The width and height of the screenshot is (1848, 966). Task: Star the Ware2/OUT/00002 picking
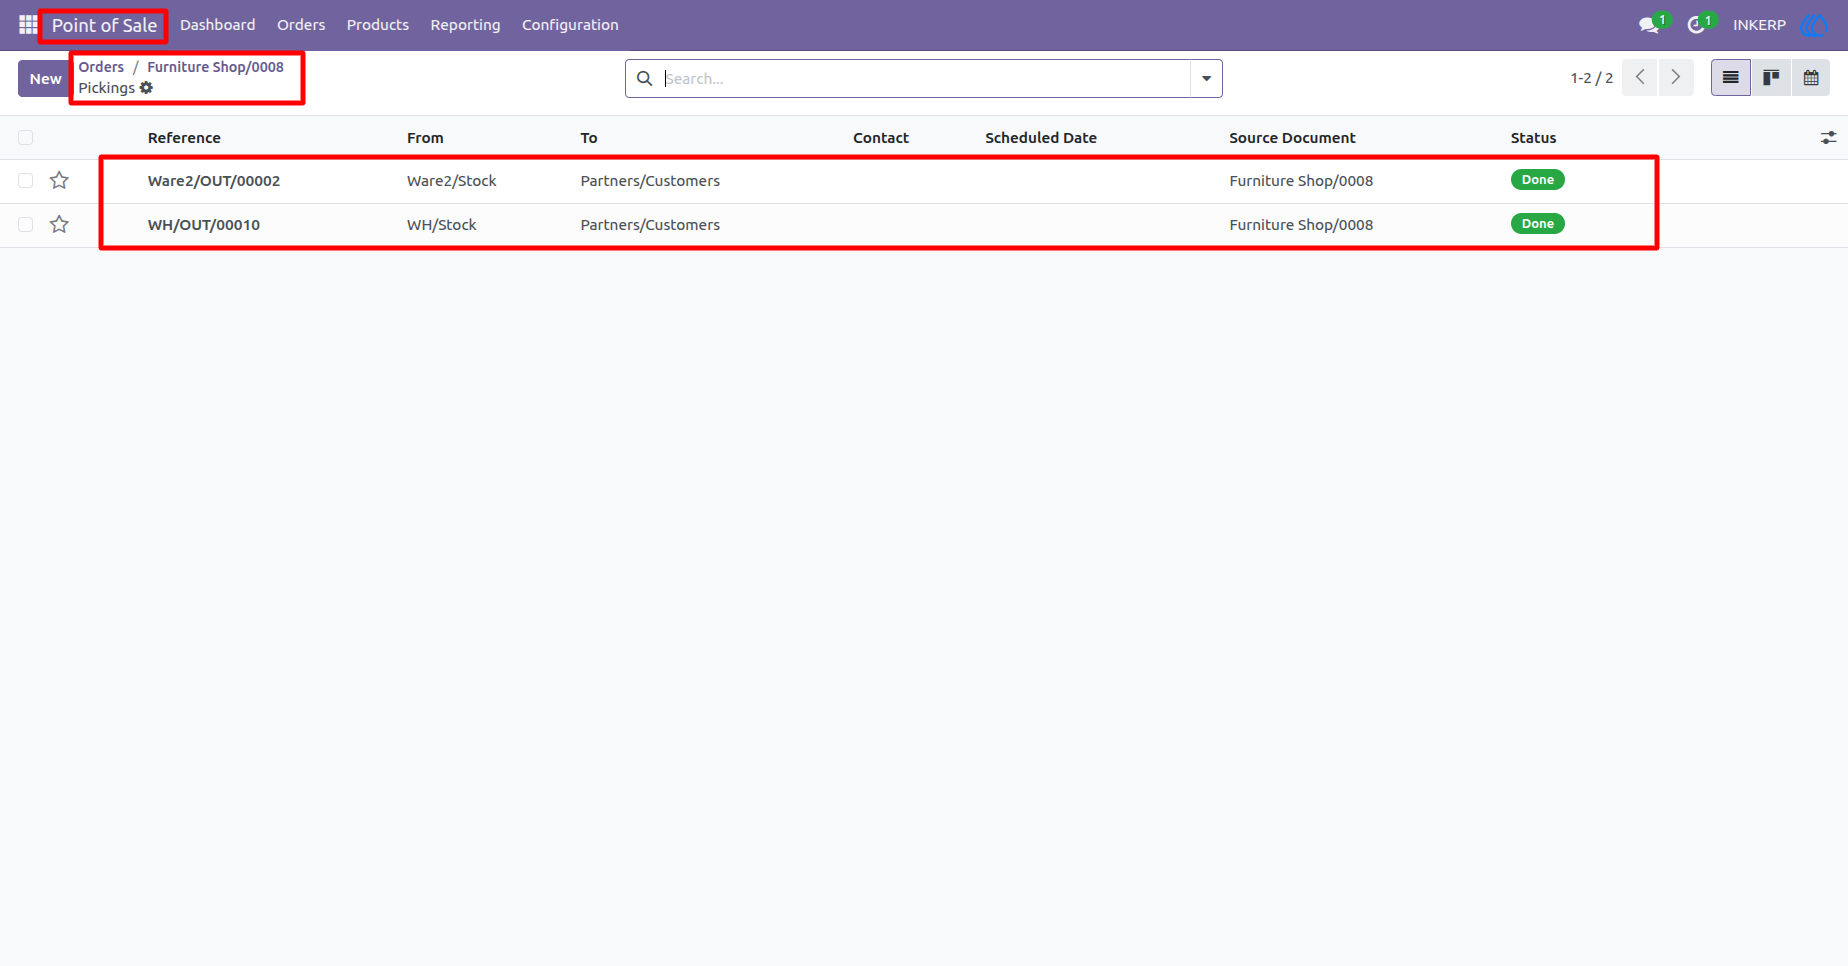[x=59, y=181]
